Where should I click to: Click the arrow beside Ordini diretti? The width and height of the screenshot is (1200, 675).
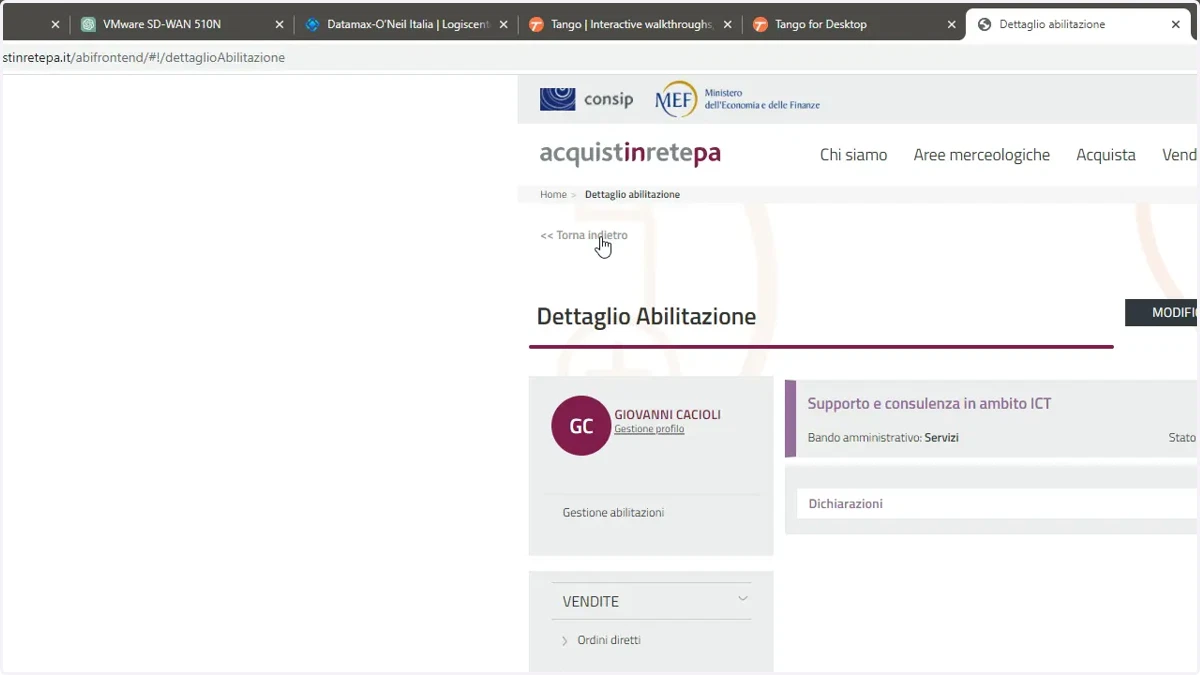point(565,641)
